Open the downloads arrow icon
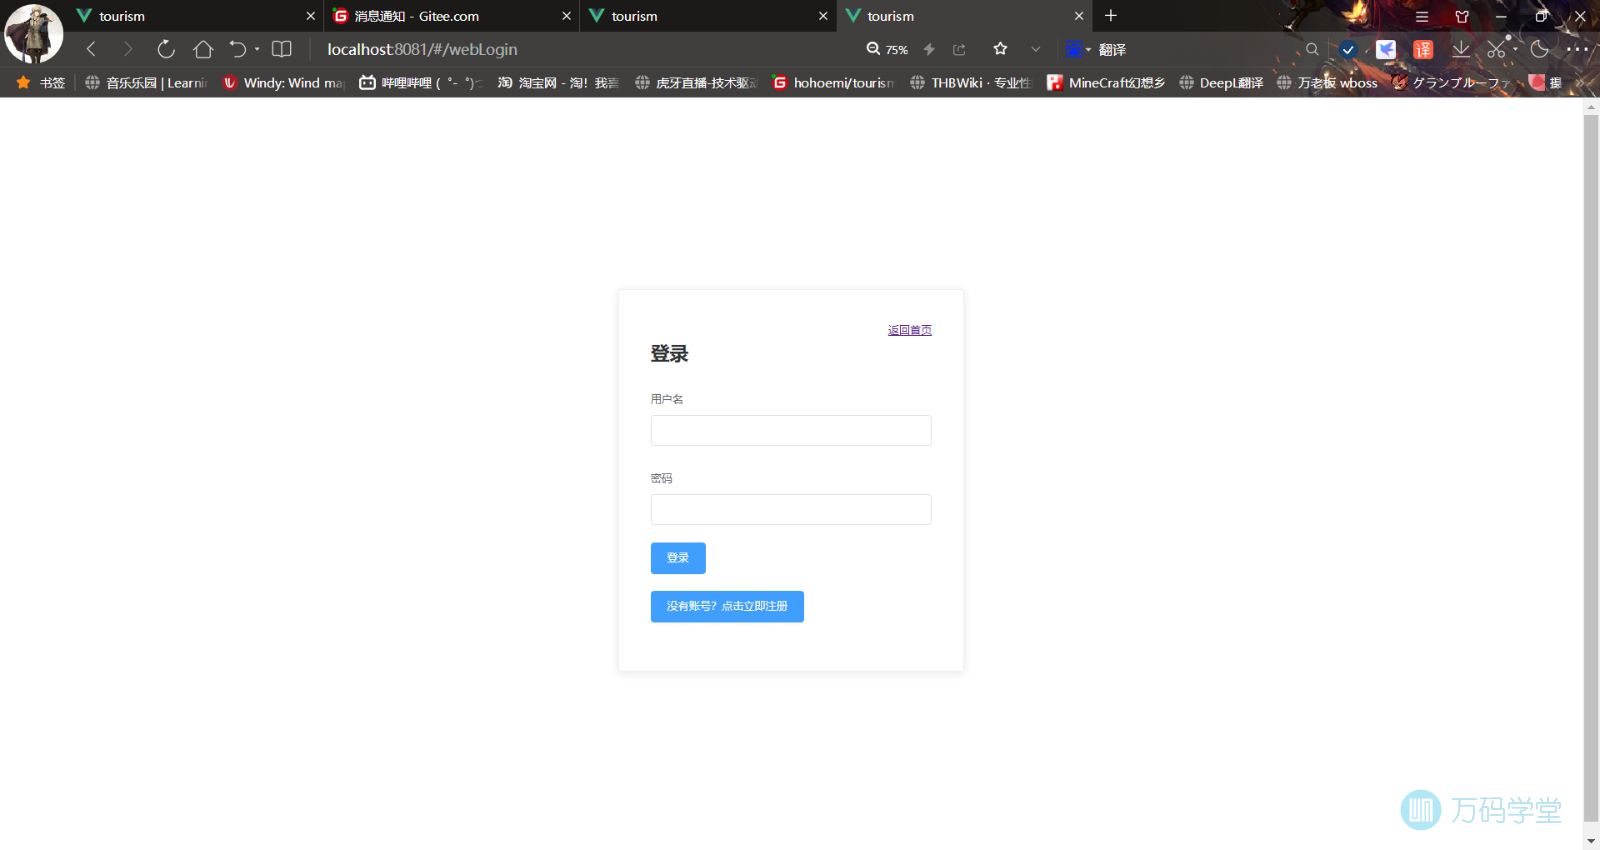This screenshot has width=1600, height=850. [1461, 49]
